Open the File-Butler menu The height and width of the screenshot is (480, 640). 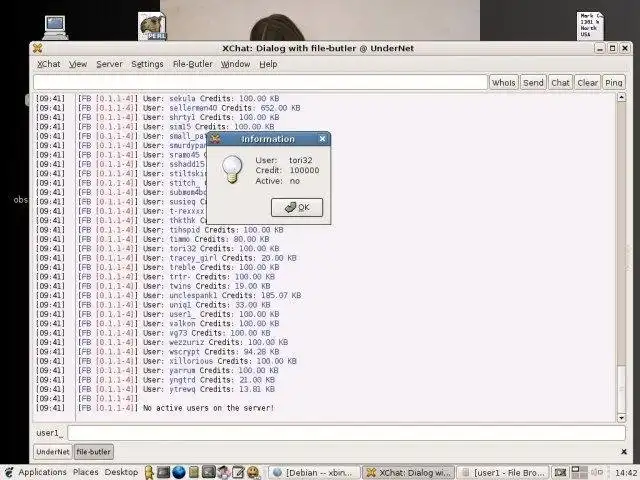(192, 64)
